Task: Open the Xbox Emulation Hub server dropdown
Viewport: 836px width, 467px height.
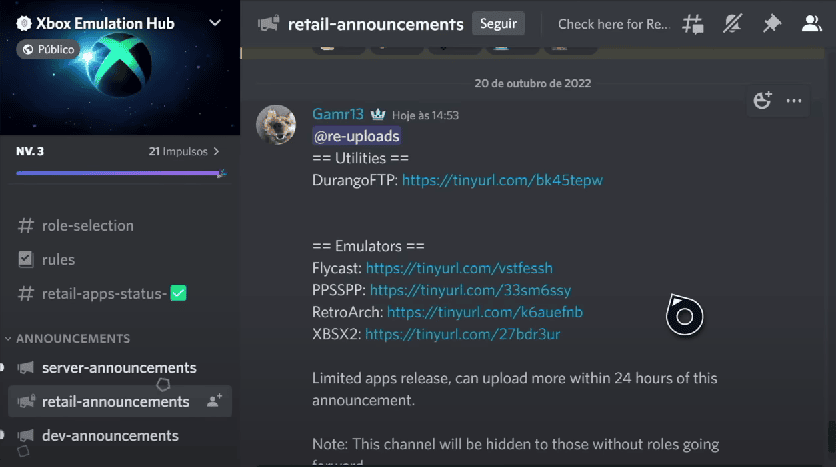Action: [214, 22]
